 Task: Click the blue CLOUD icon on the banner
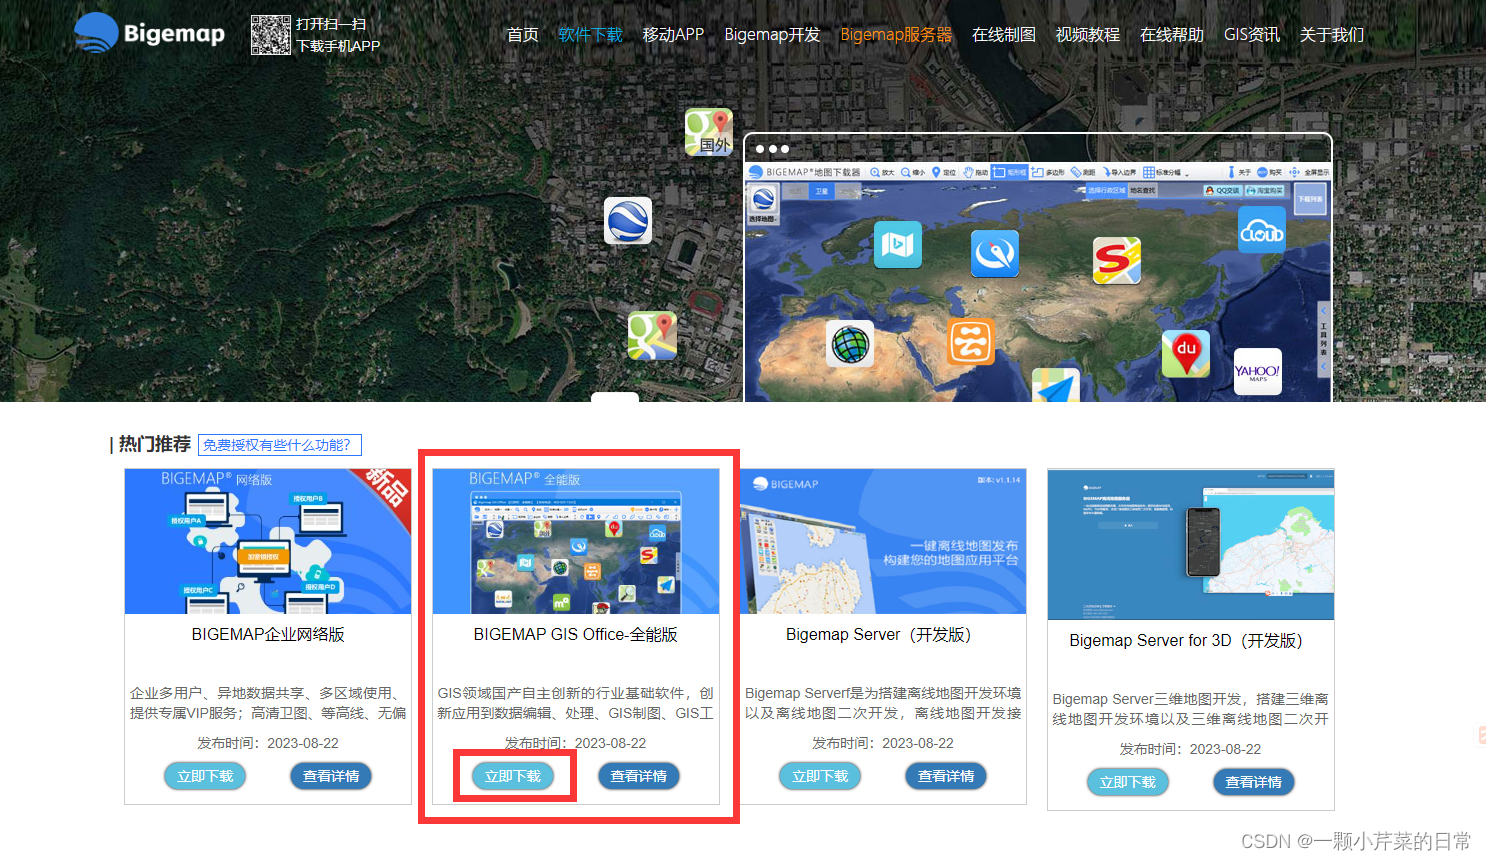point(1262,230)
